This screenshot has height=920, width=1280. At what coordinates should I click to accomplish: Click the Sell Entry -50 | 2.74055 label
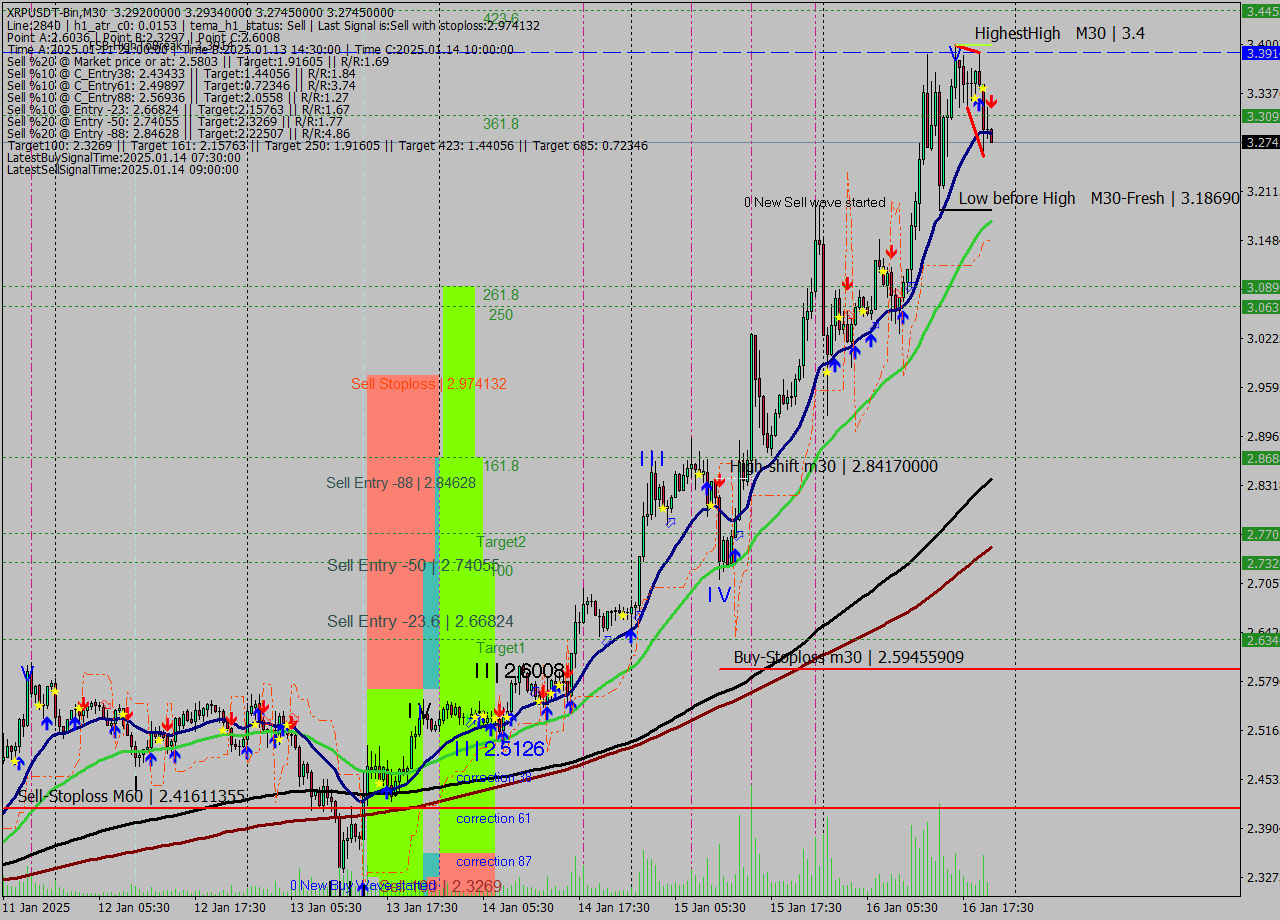[x=413, y=565]
